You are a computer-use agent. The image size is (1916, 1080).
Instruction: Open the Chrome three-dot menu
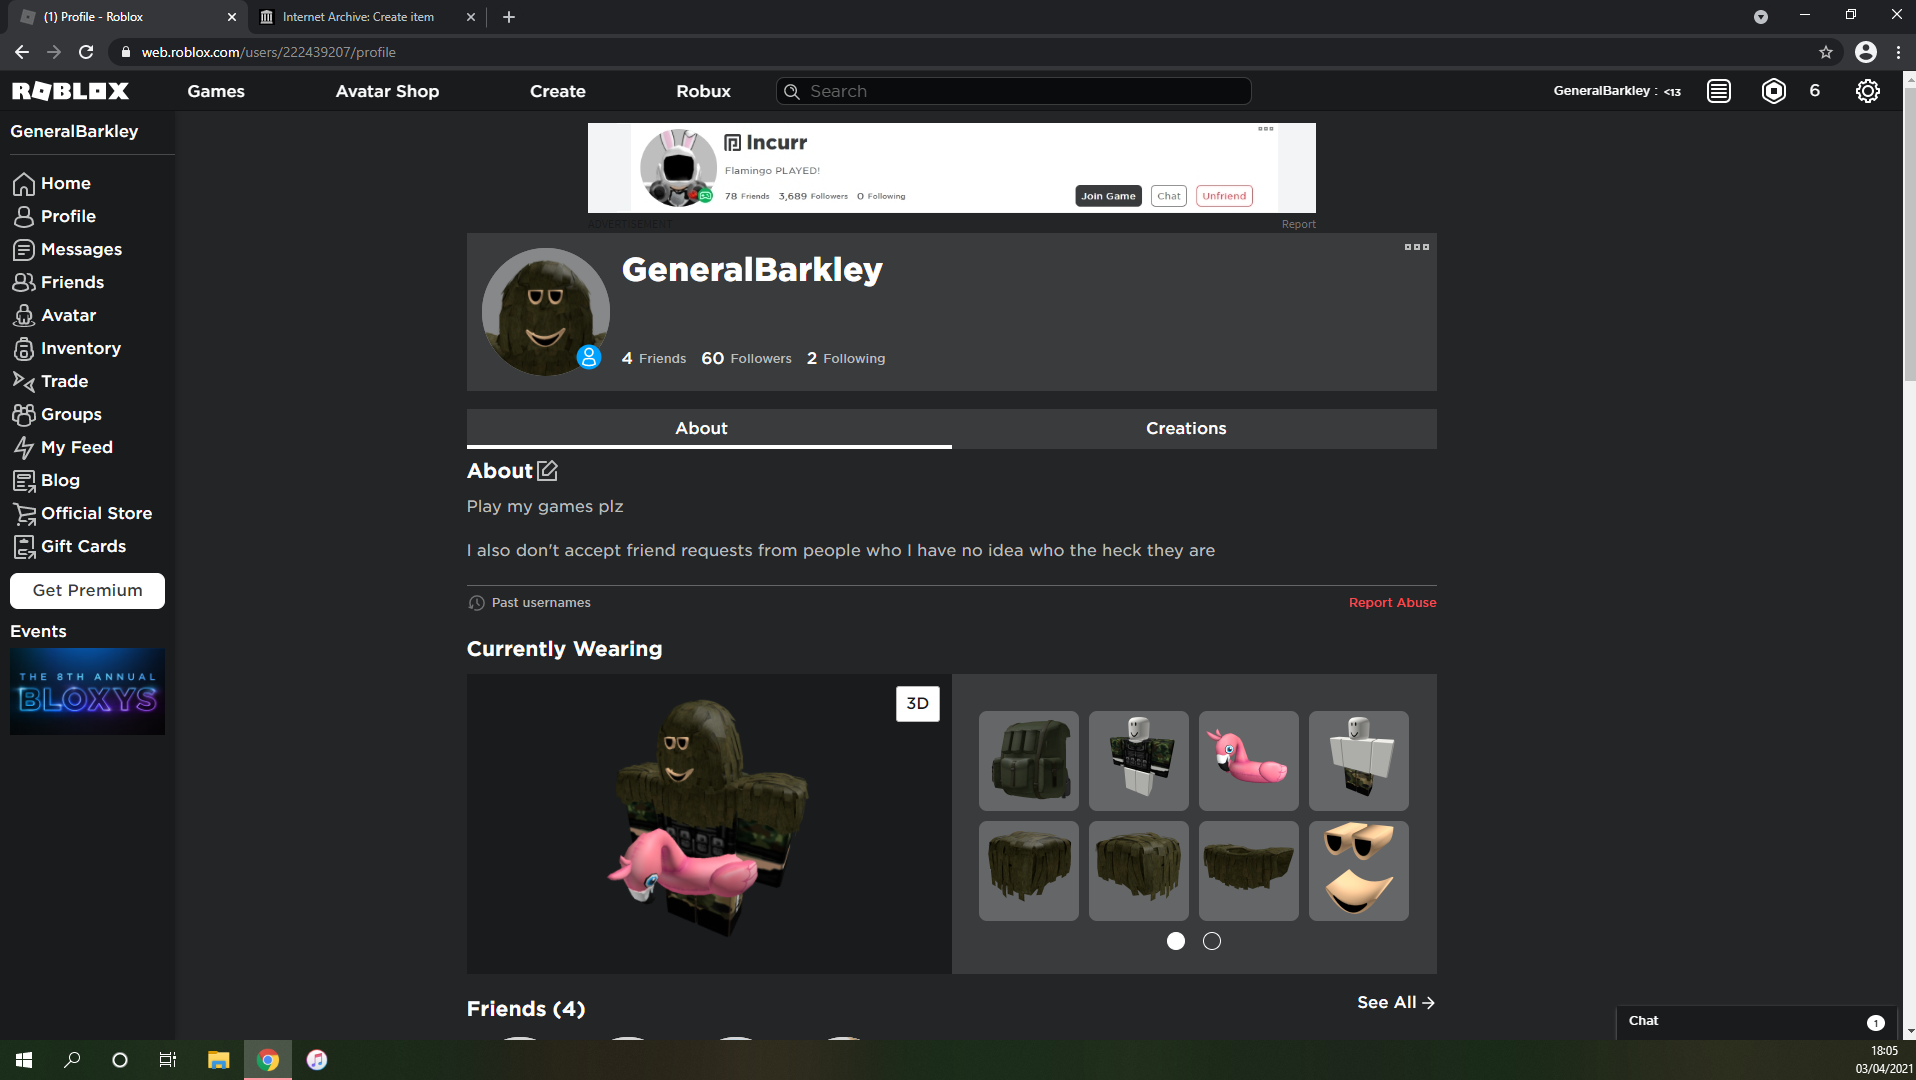pyautogui.click(x=1898, y=52)
